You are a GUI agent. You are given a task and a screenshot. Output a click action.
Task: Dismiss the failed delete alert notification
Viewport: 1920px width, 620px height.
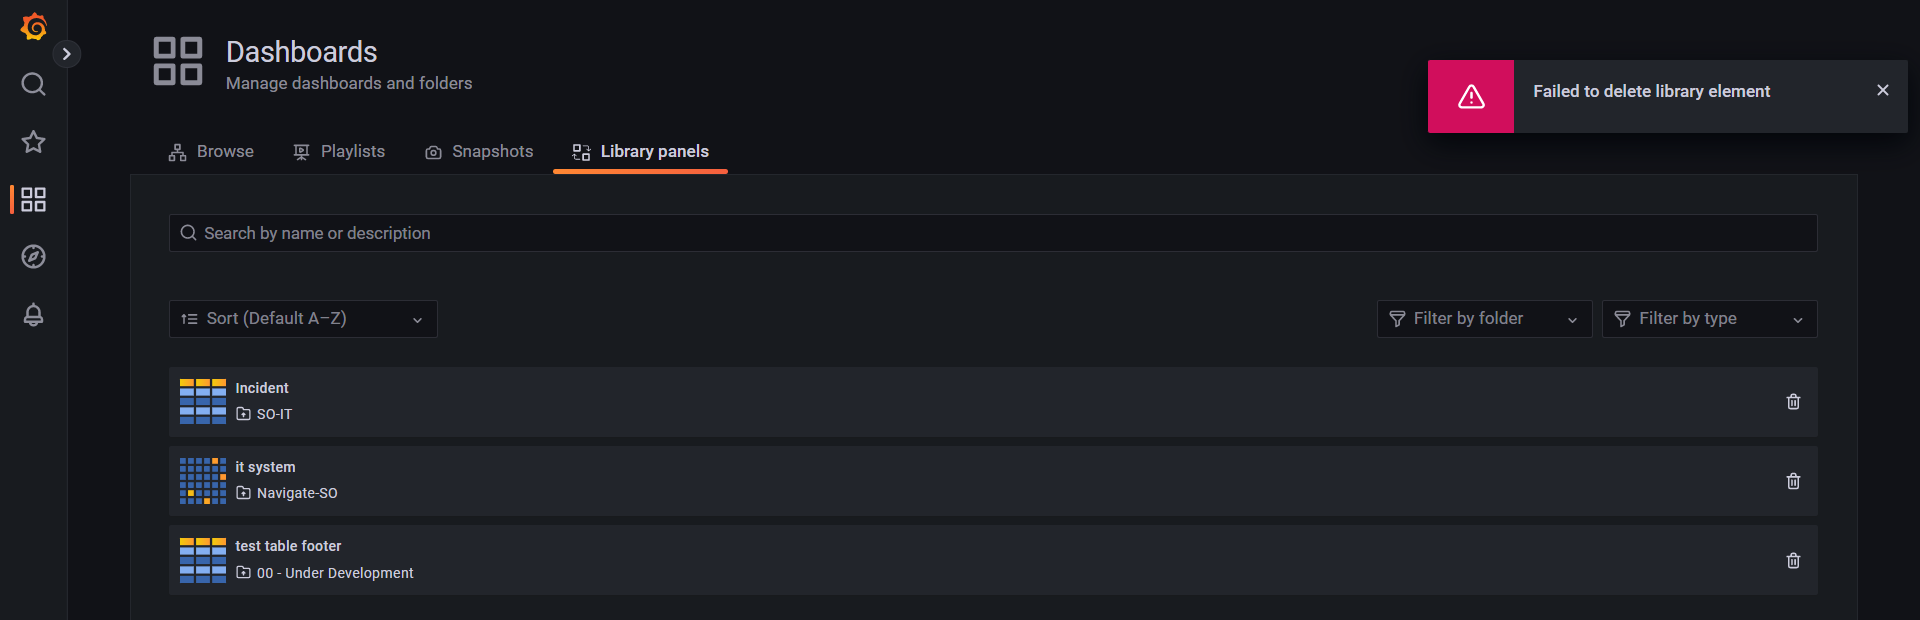coord(1883,90)
